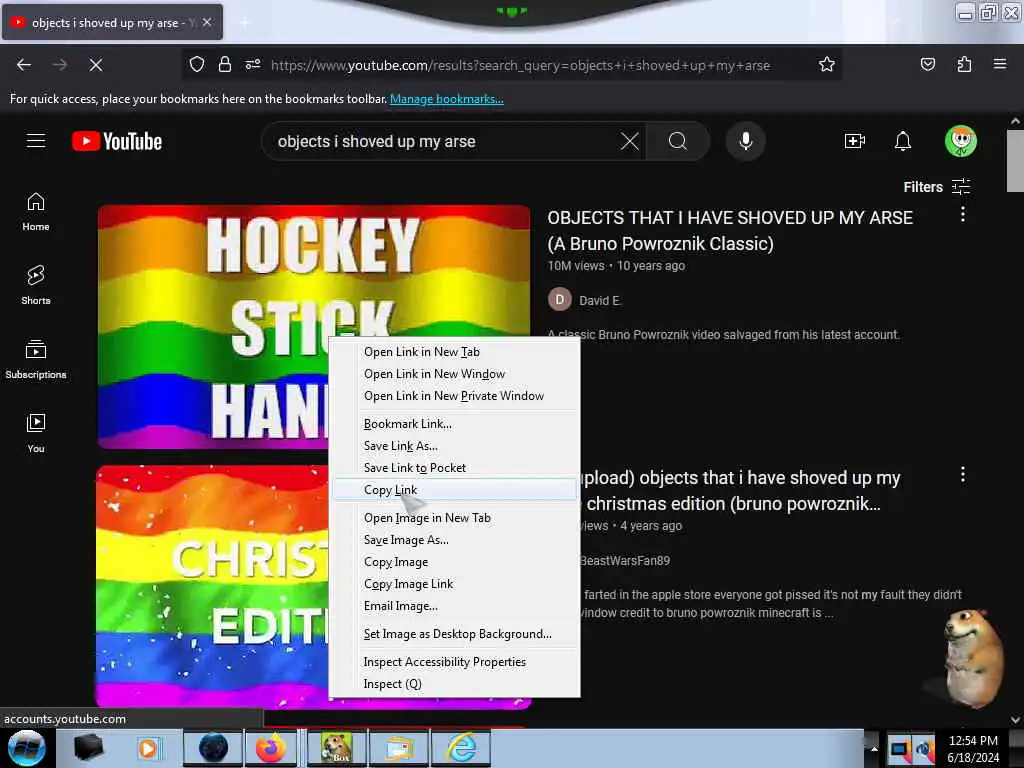Close the YouTube browser tab
1024x768 pixels.
(207, 22)
